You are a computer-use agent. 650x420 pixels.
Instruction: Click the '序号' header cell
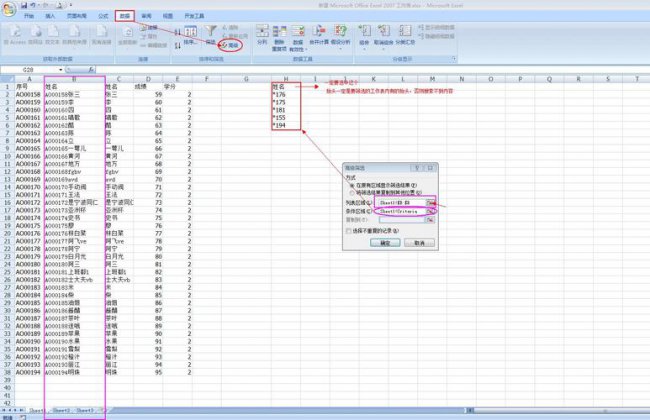[x=29, y=87]
